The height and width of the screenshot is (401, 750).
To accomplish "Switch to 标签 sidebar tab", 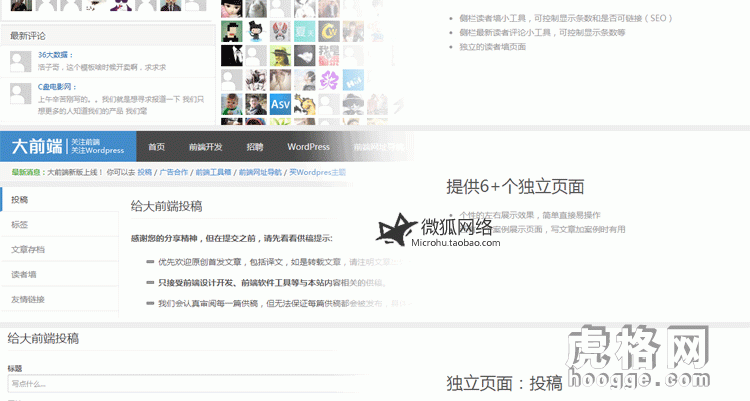I will pyautogui.click(x=20, y=225).
